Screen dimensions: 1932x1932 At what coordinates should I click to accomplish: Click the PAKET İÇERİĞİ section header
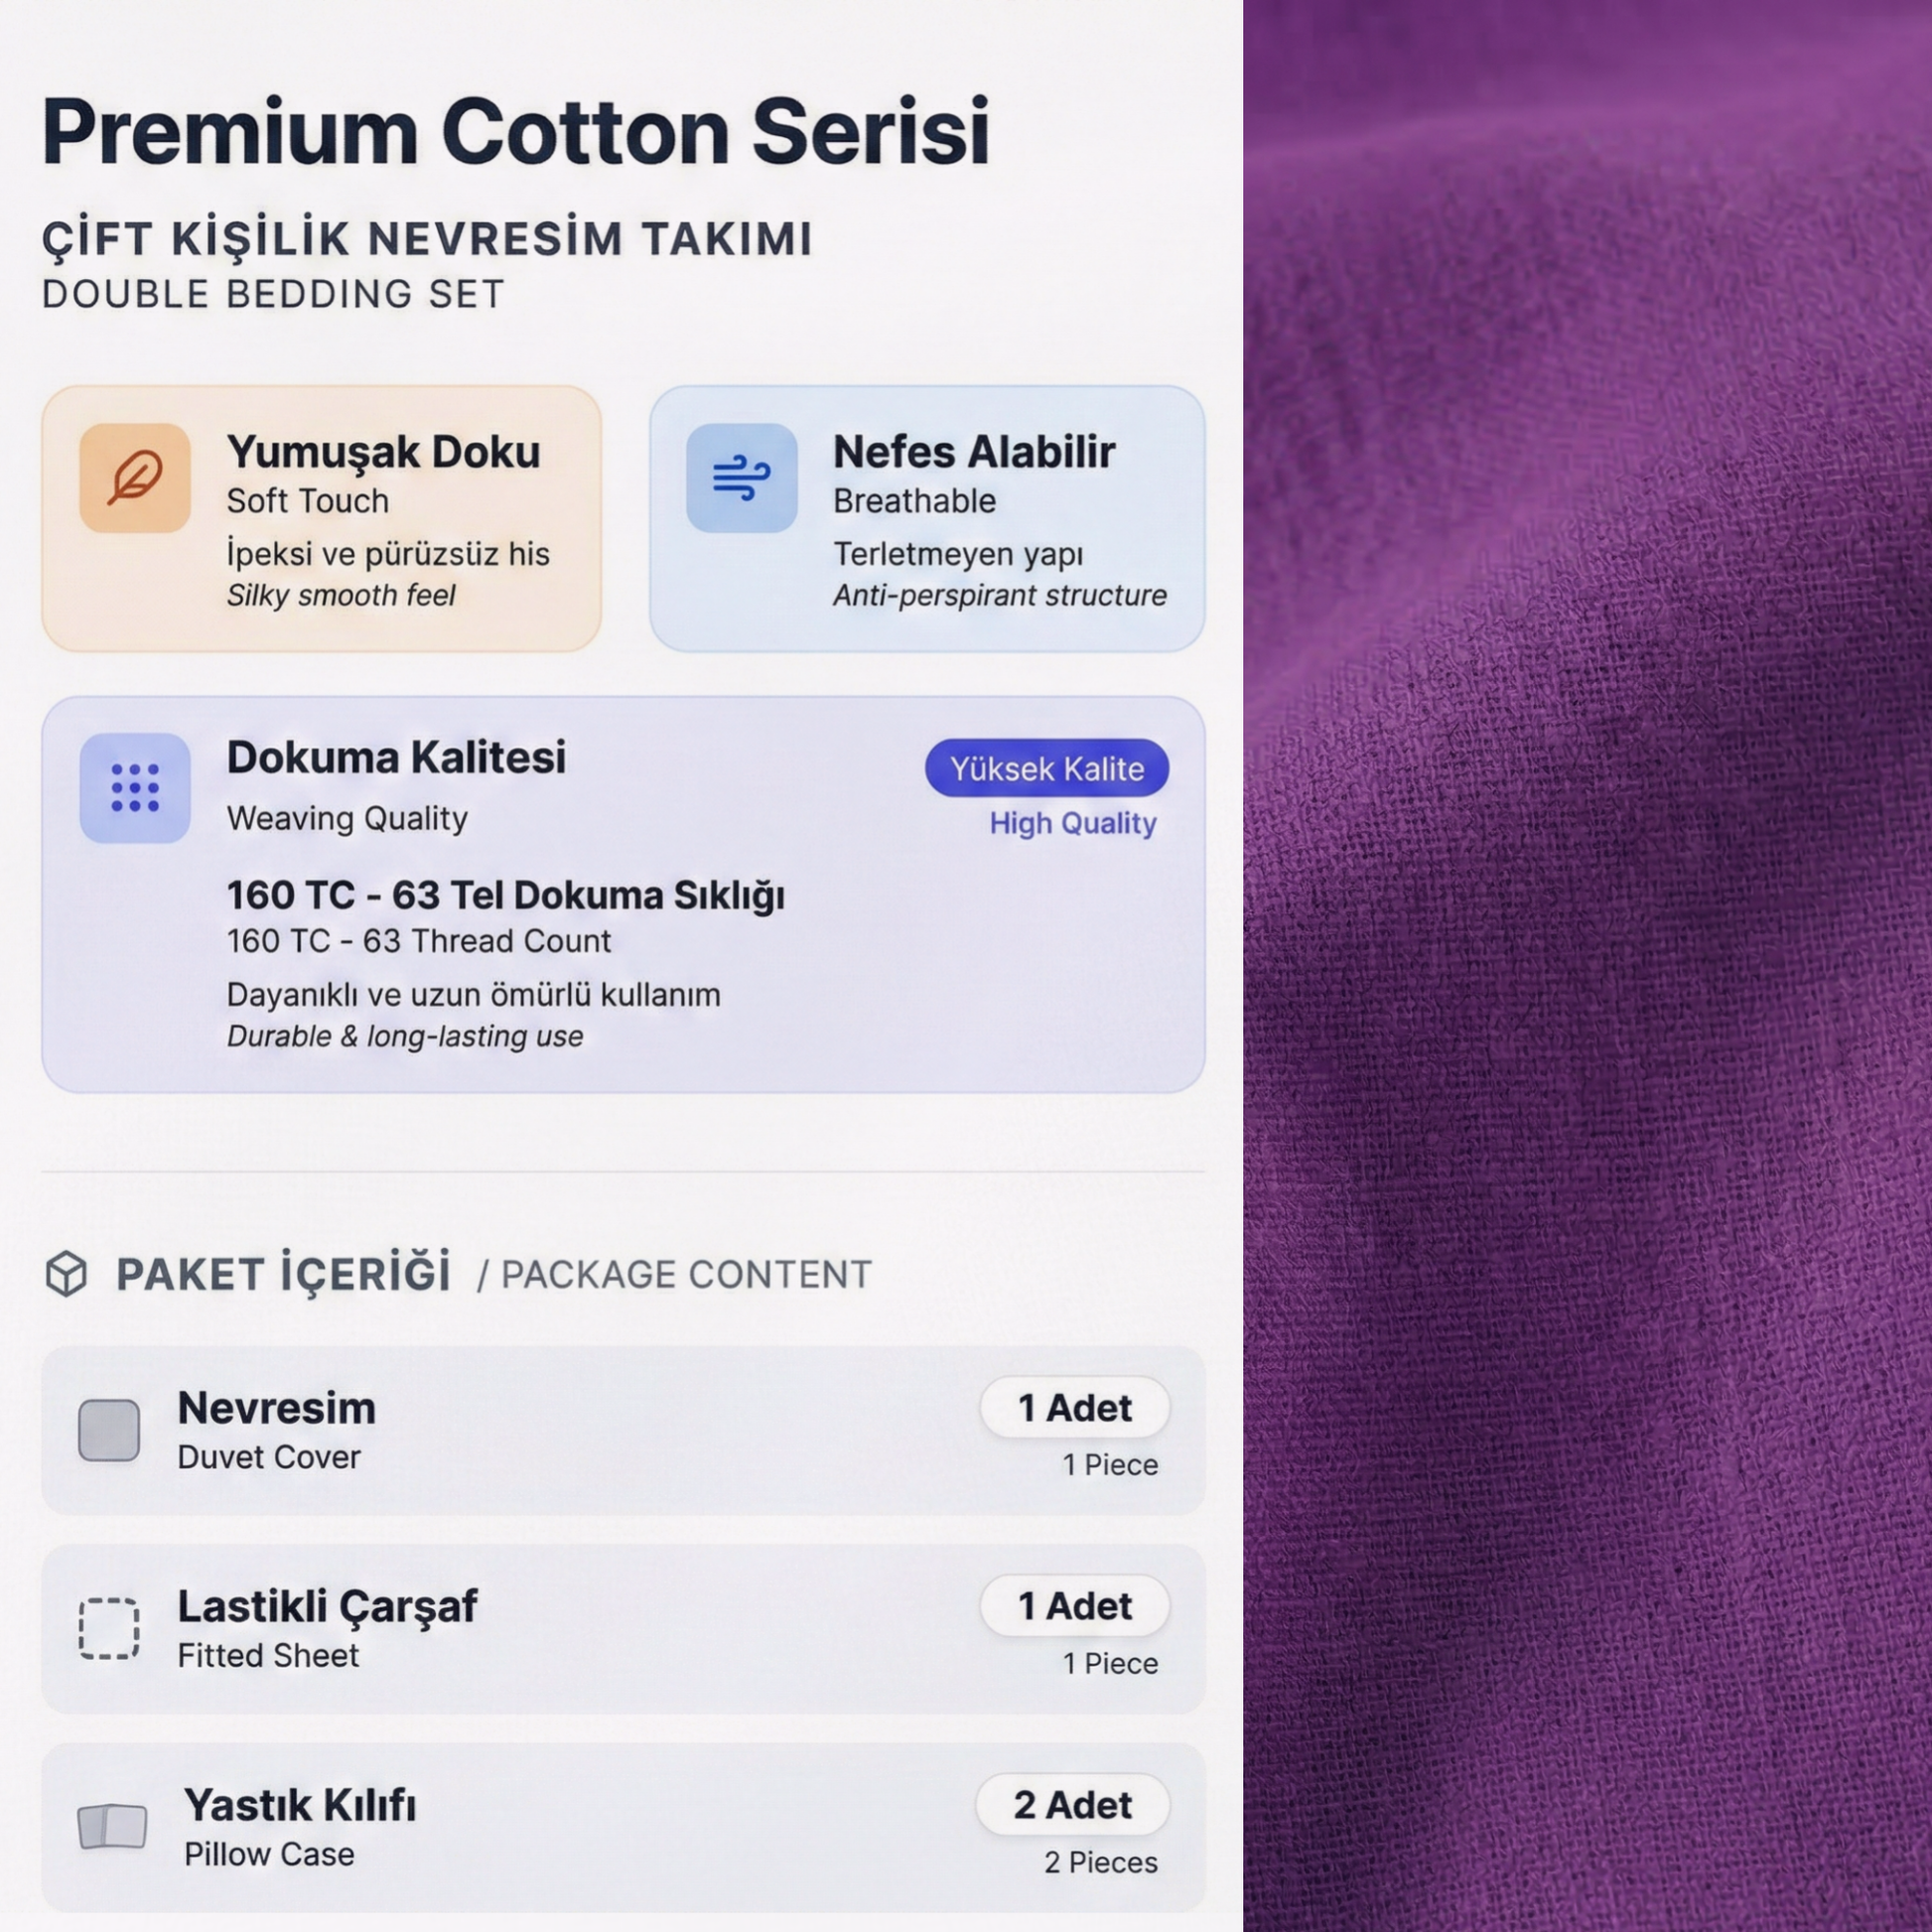(x=283, y=1274)
